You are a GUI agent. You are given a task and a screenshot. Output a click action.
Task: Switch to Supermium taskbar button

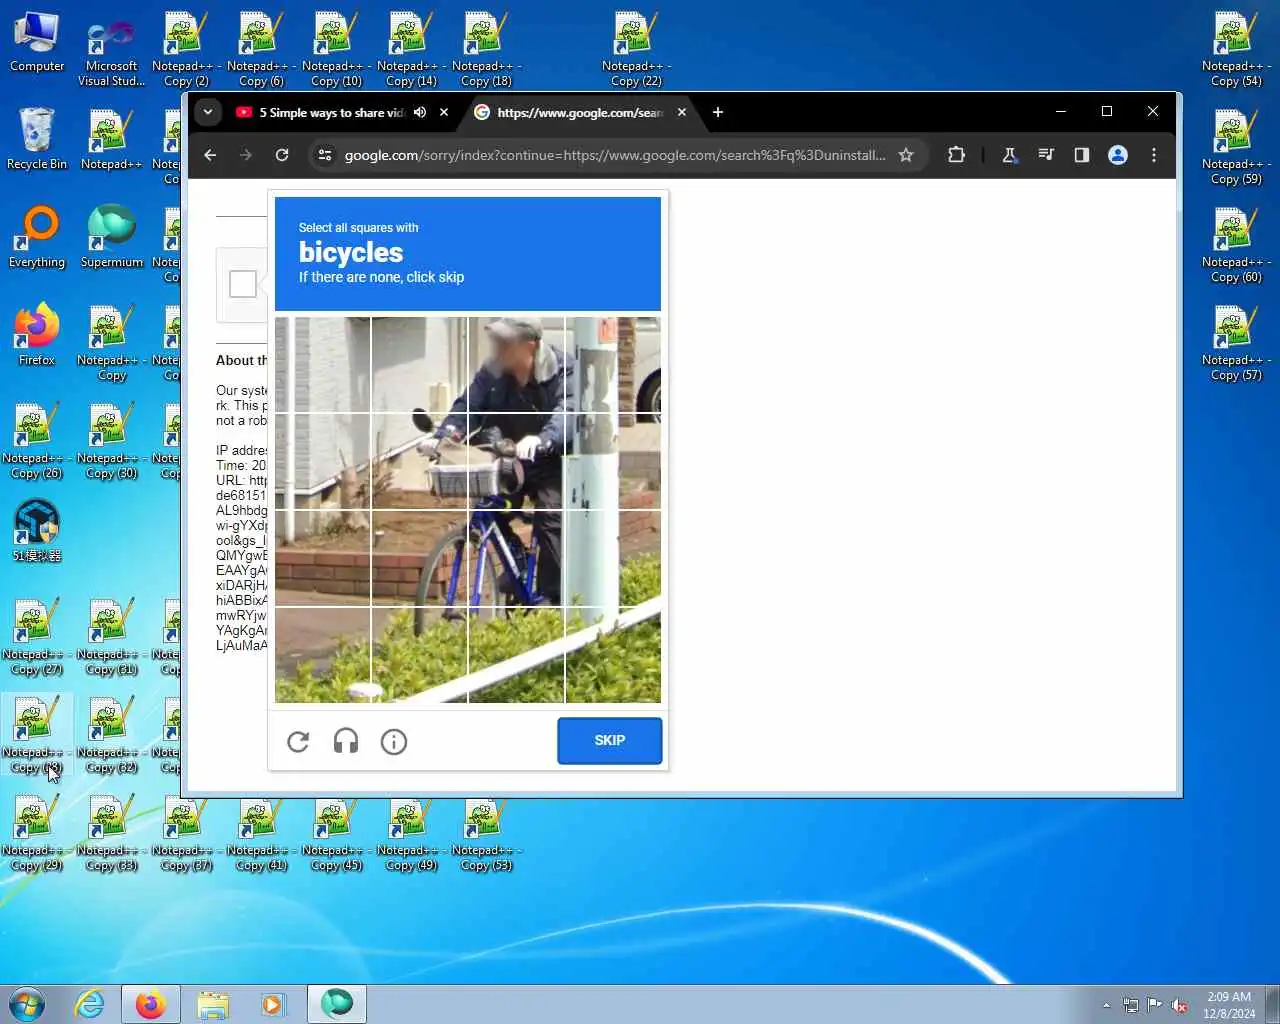pyautogui.click(x=337, y=1004)
